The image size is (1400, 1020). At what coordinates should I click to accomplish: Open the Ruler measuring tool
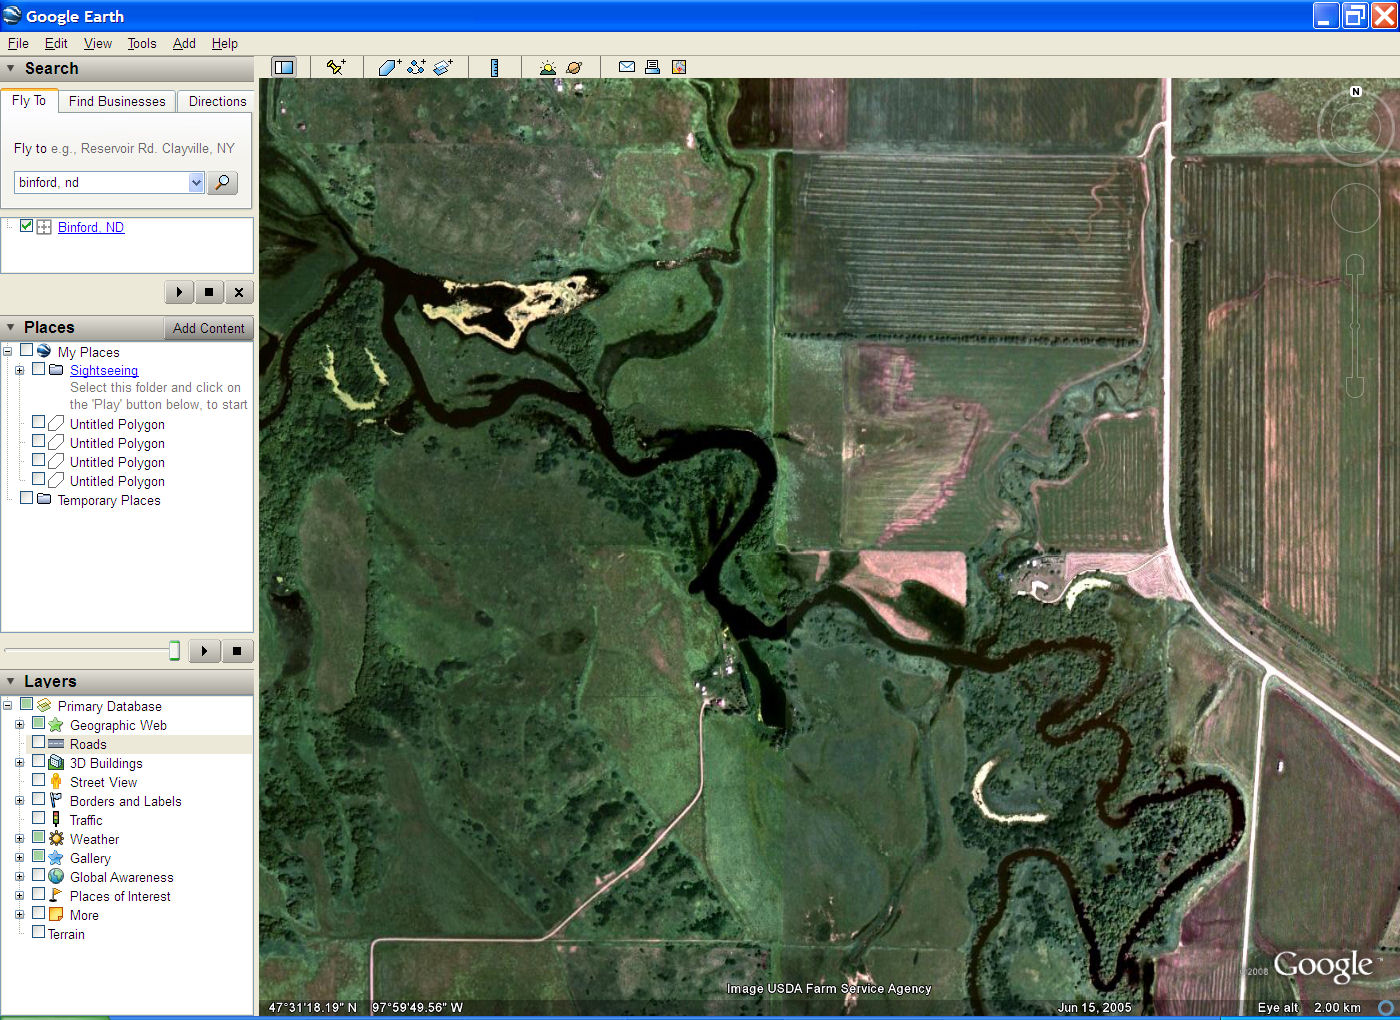pos(494,67)
